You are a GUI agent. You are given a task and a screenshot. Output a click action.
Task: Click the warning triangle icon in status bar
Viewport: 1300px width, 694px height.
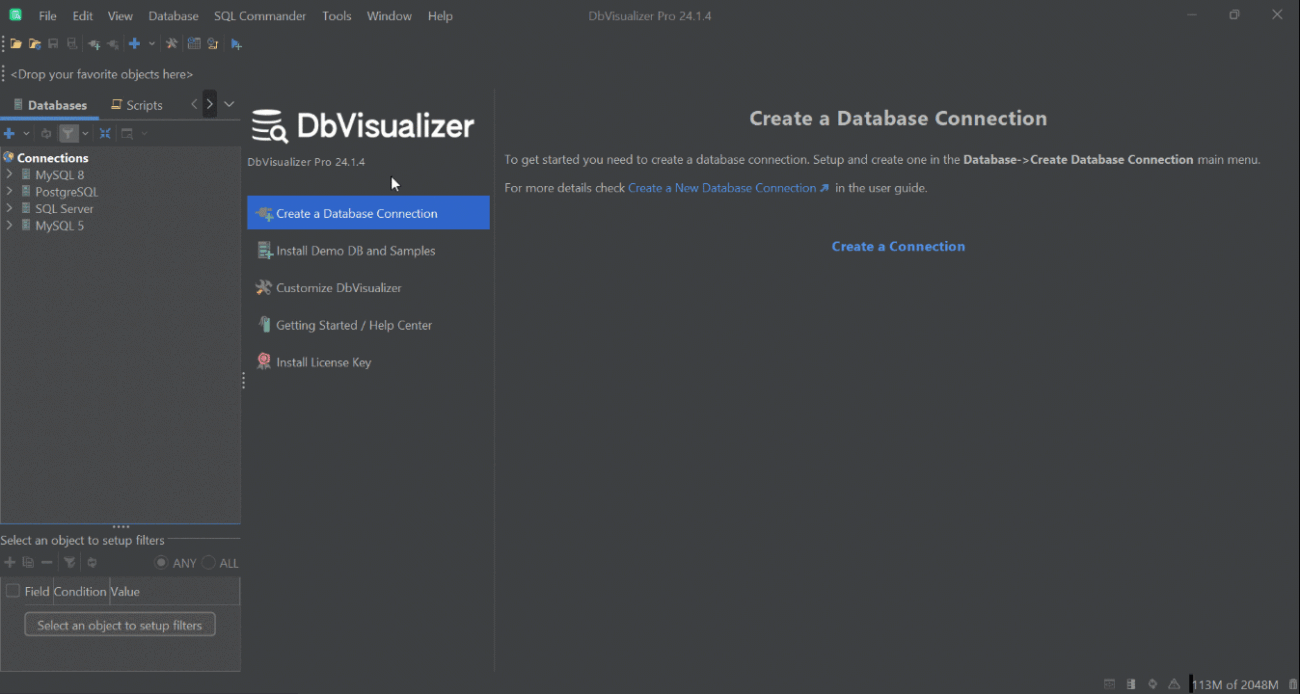pyautogui.click(x=1174, y=684)
